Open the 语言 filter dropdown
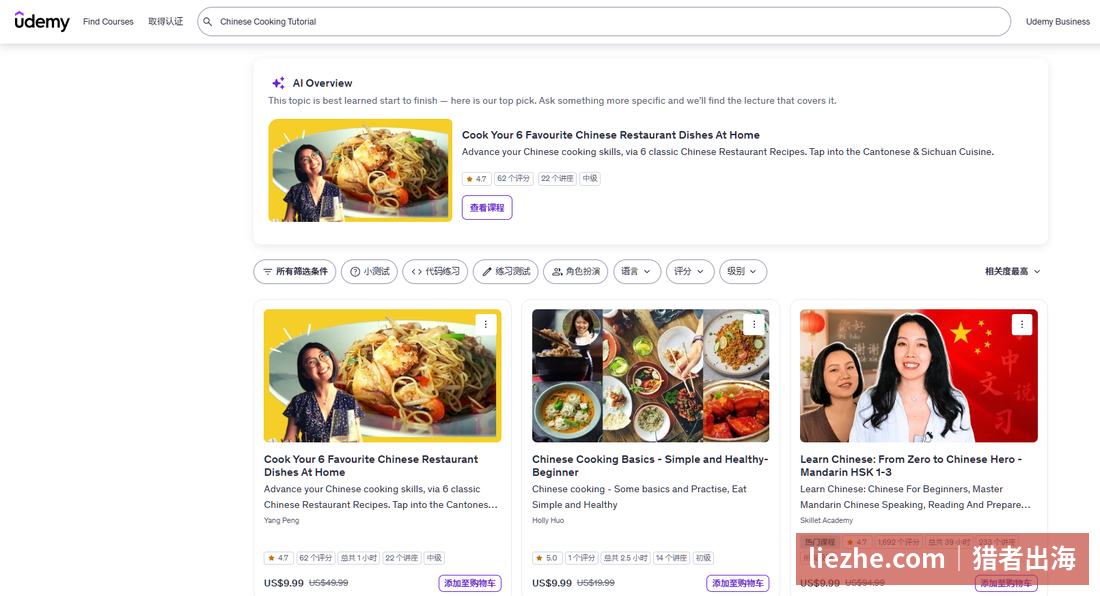 pos(637,271)
